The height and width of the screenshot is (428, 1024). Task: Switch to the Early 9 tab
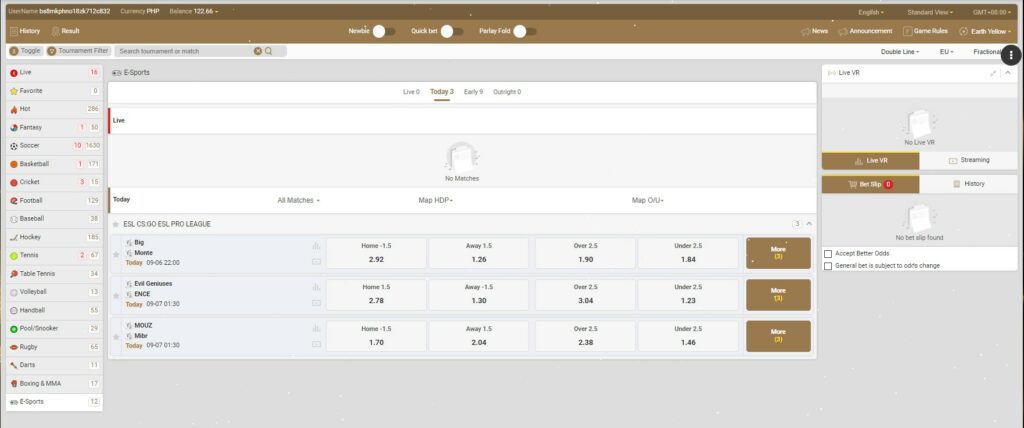coord(473,92)
